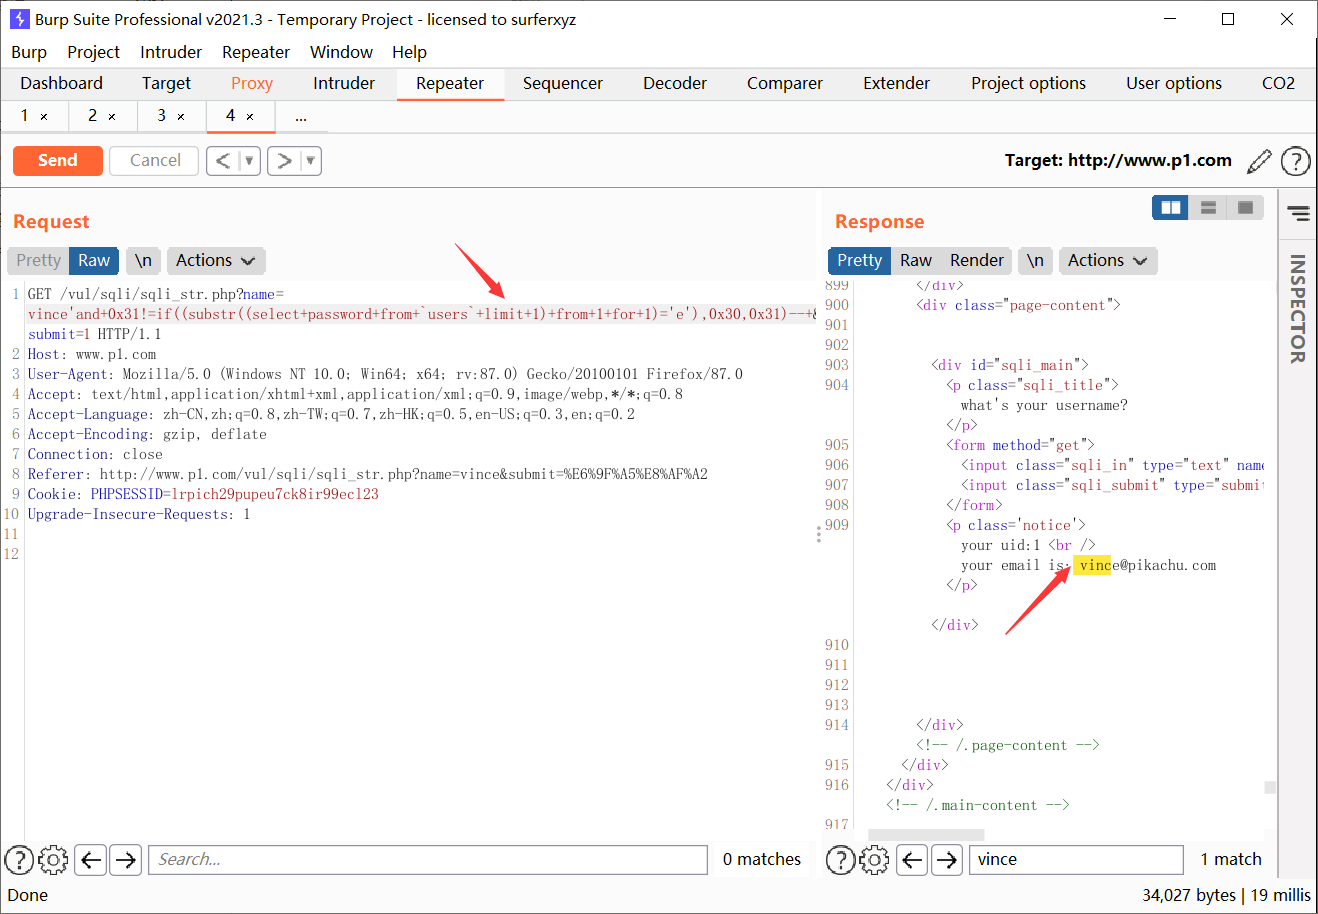Close Repeater tab 1
This screenshot has height=914, width=1318.
click(x=44, y=117)
